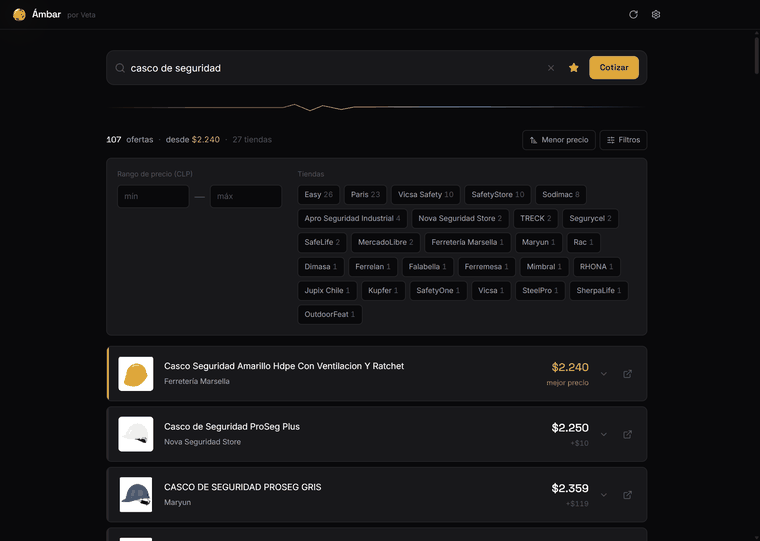
Task: Click the Nova Seguridad Store seller name
Action: pyautogui.click(x=202, y=442)
